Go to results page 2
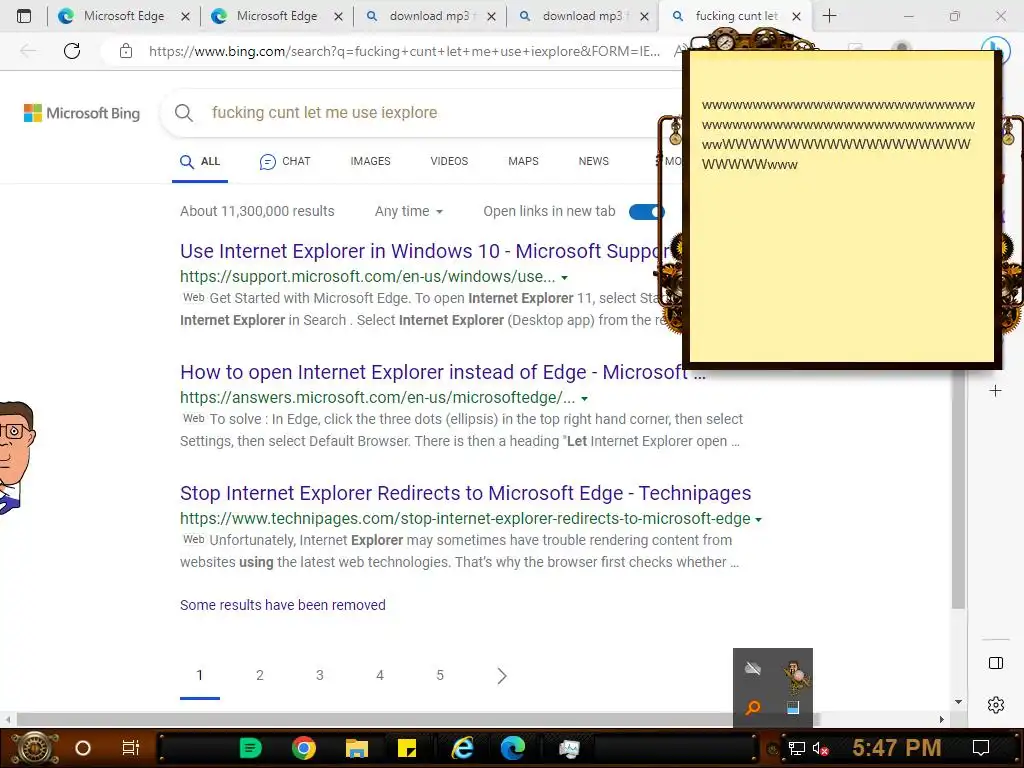 coord(260,675)
